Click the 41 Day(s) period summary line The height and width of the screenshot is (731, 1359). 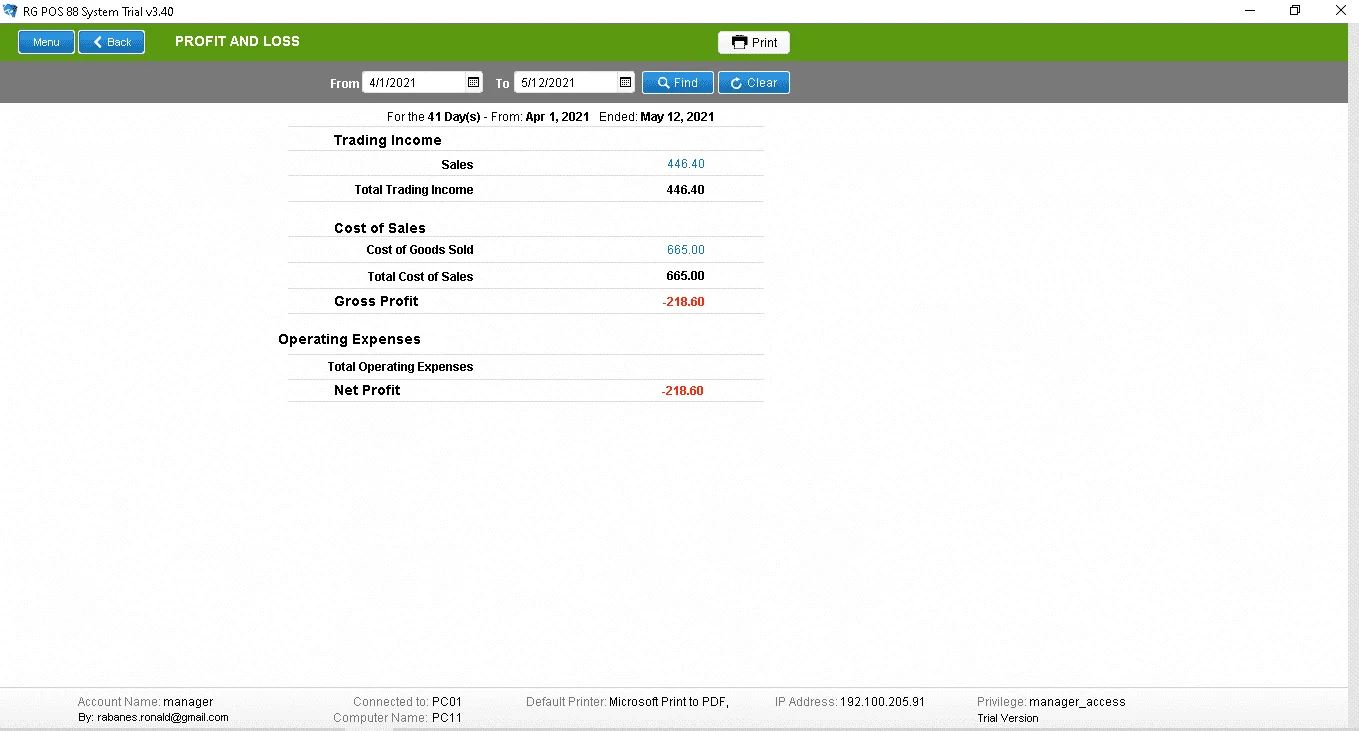coord(550,117)
